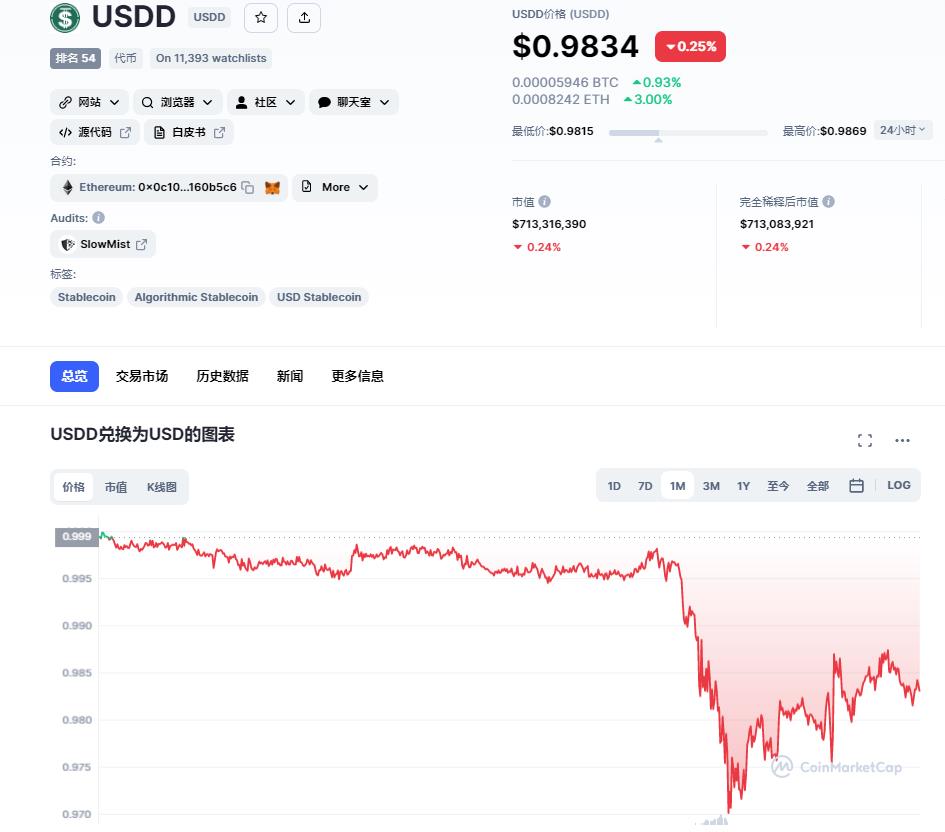Open the 交易市场 tab
The width and height of the screenshot is (945, 832).
pyautogui.click(x=142, y=377)
